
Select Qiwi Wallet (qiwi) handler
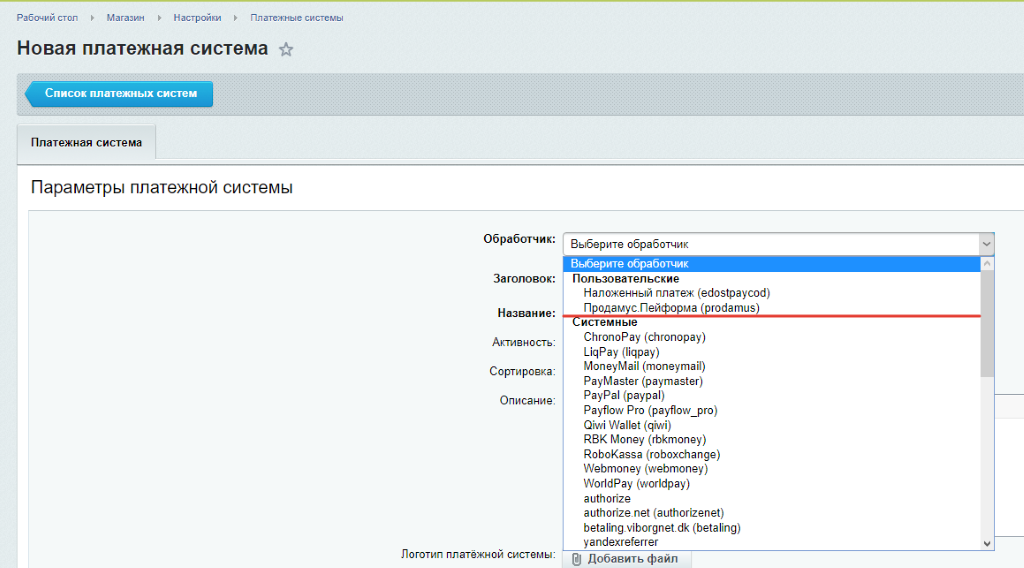627,425
